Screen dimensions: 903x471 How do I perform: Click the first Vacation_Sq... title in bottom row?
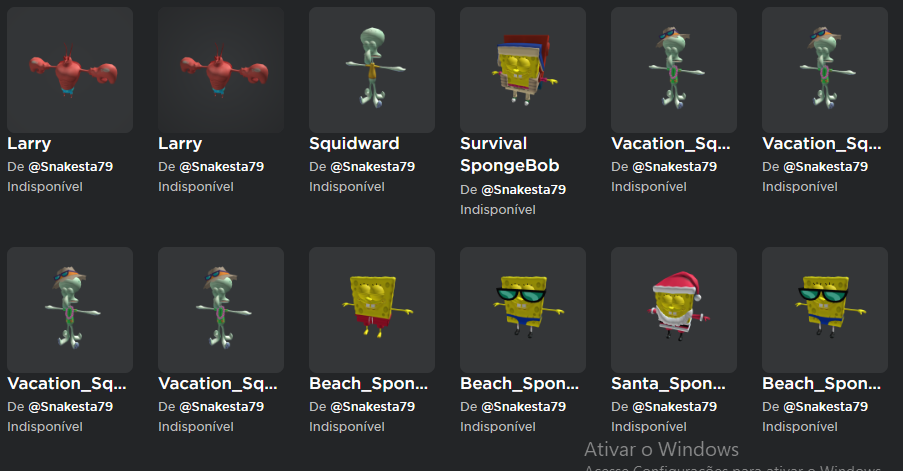coord(67,383)
